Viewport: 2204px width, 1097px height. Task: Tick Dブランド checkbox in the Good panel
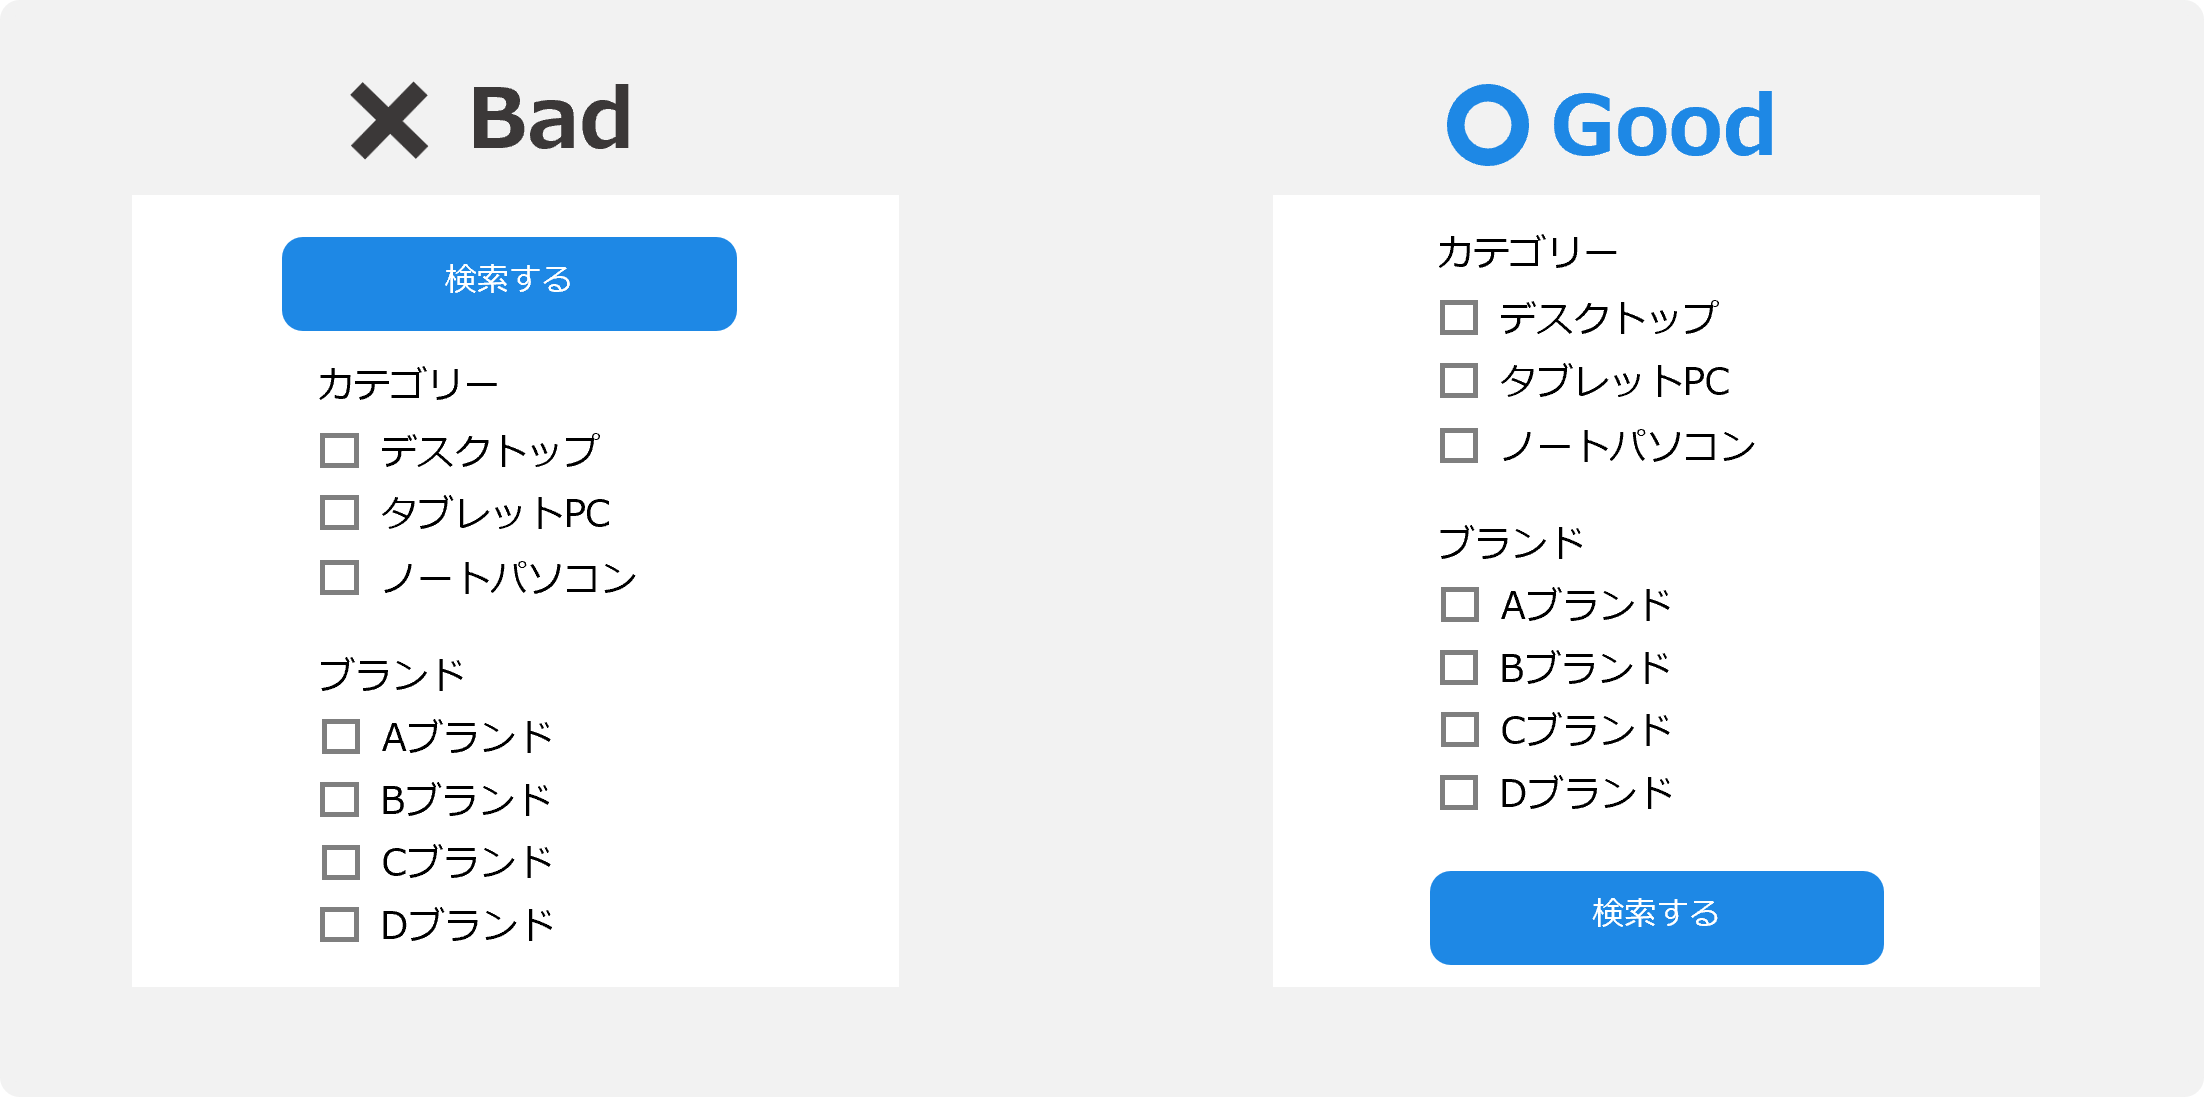click(1459, 793)
